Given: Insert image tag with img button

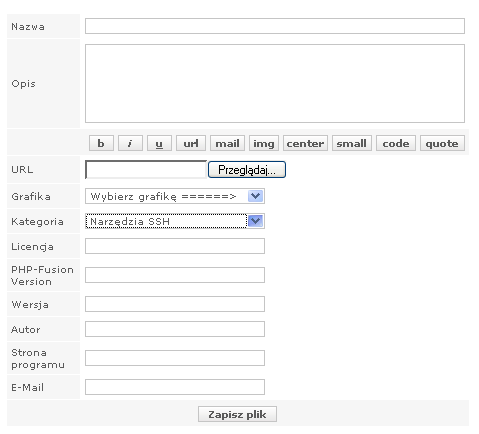Looking at the screenshot, I should click(264, 143).
